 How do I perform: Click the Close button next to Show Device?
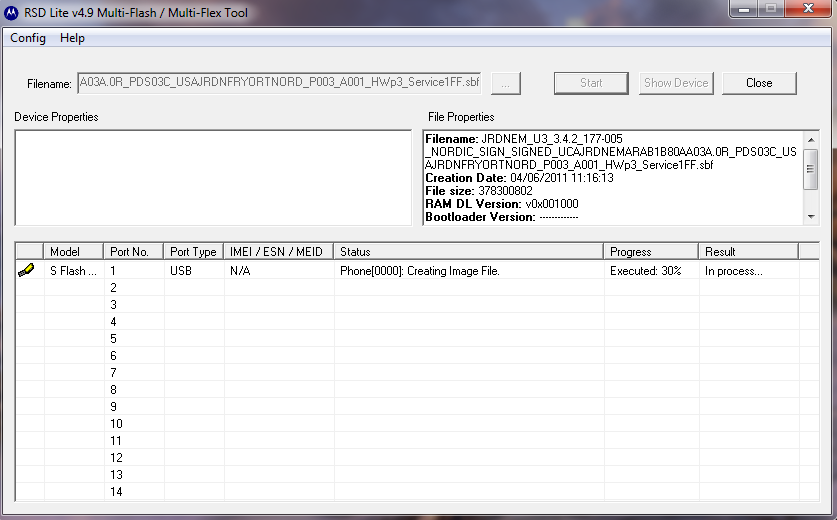pyautogui.click(x=759, y=83)
